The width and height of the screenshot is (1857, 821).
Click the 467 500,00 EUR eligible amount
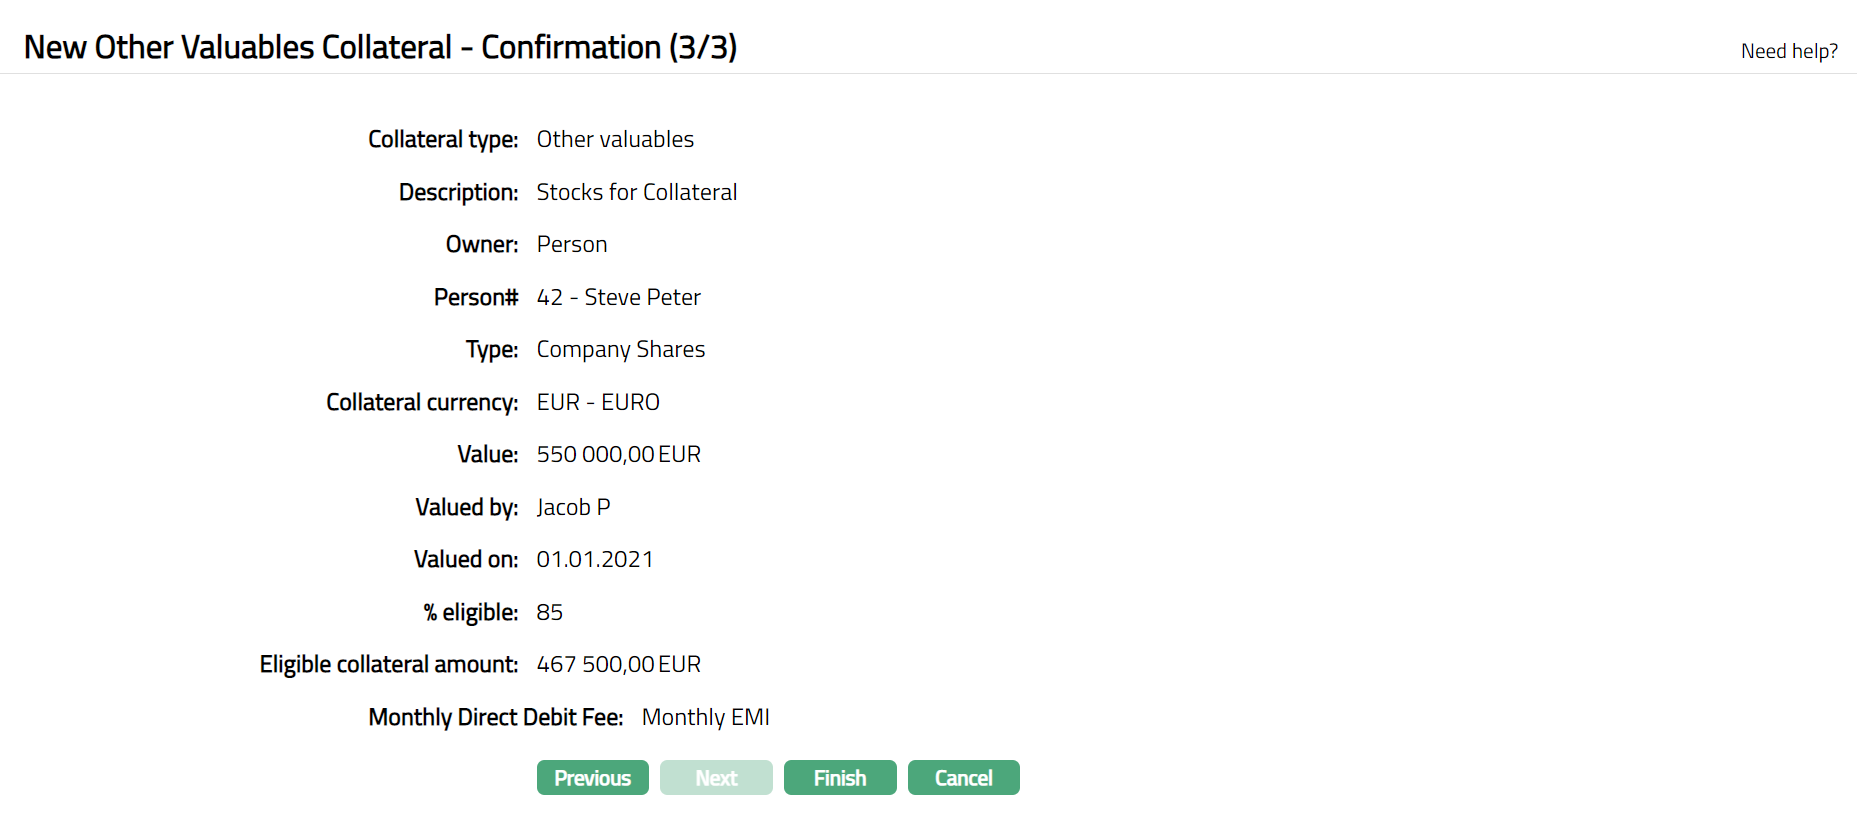click(618, 665)
